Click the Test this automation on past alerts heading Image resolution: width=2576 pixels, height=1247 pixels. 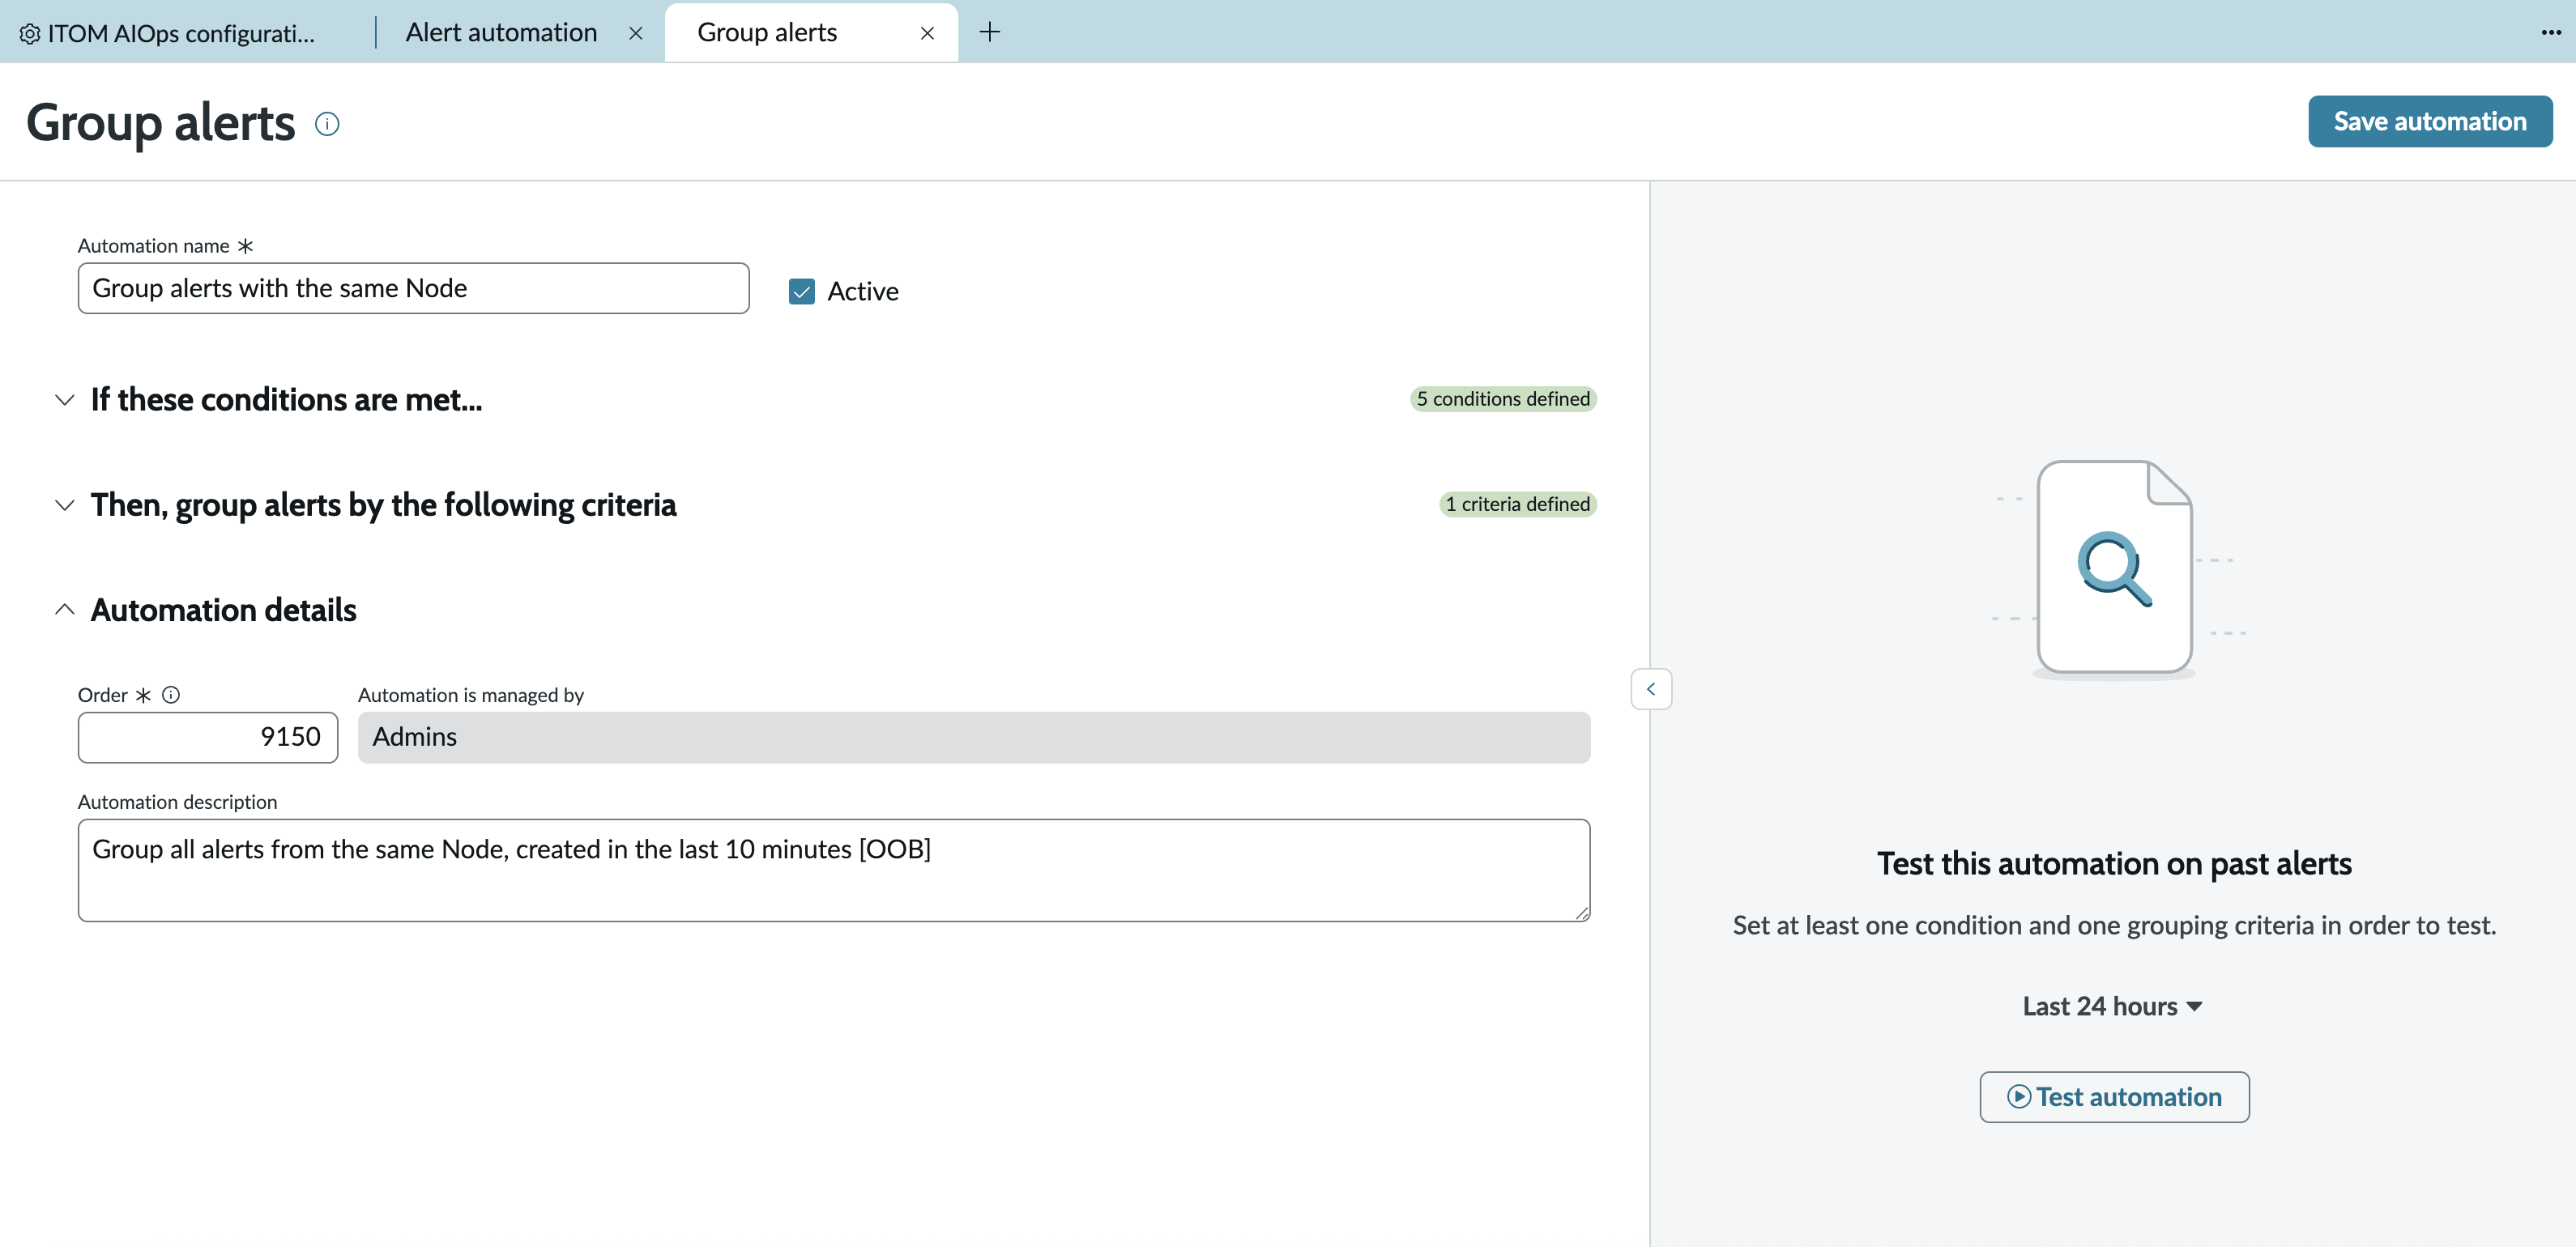[2113, 863]
